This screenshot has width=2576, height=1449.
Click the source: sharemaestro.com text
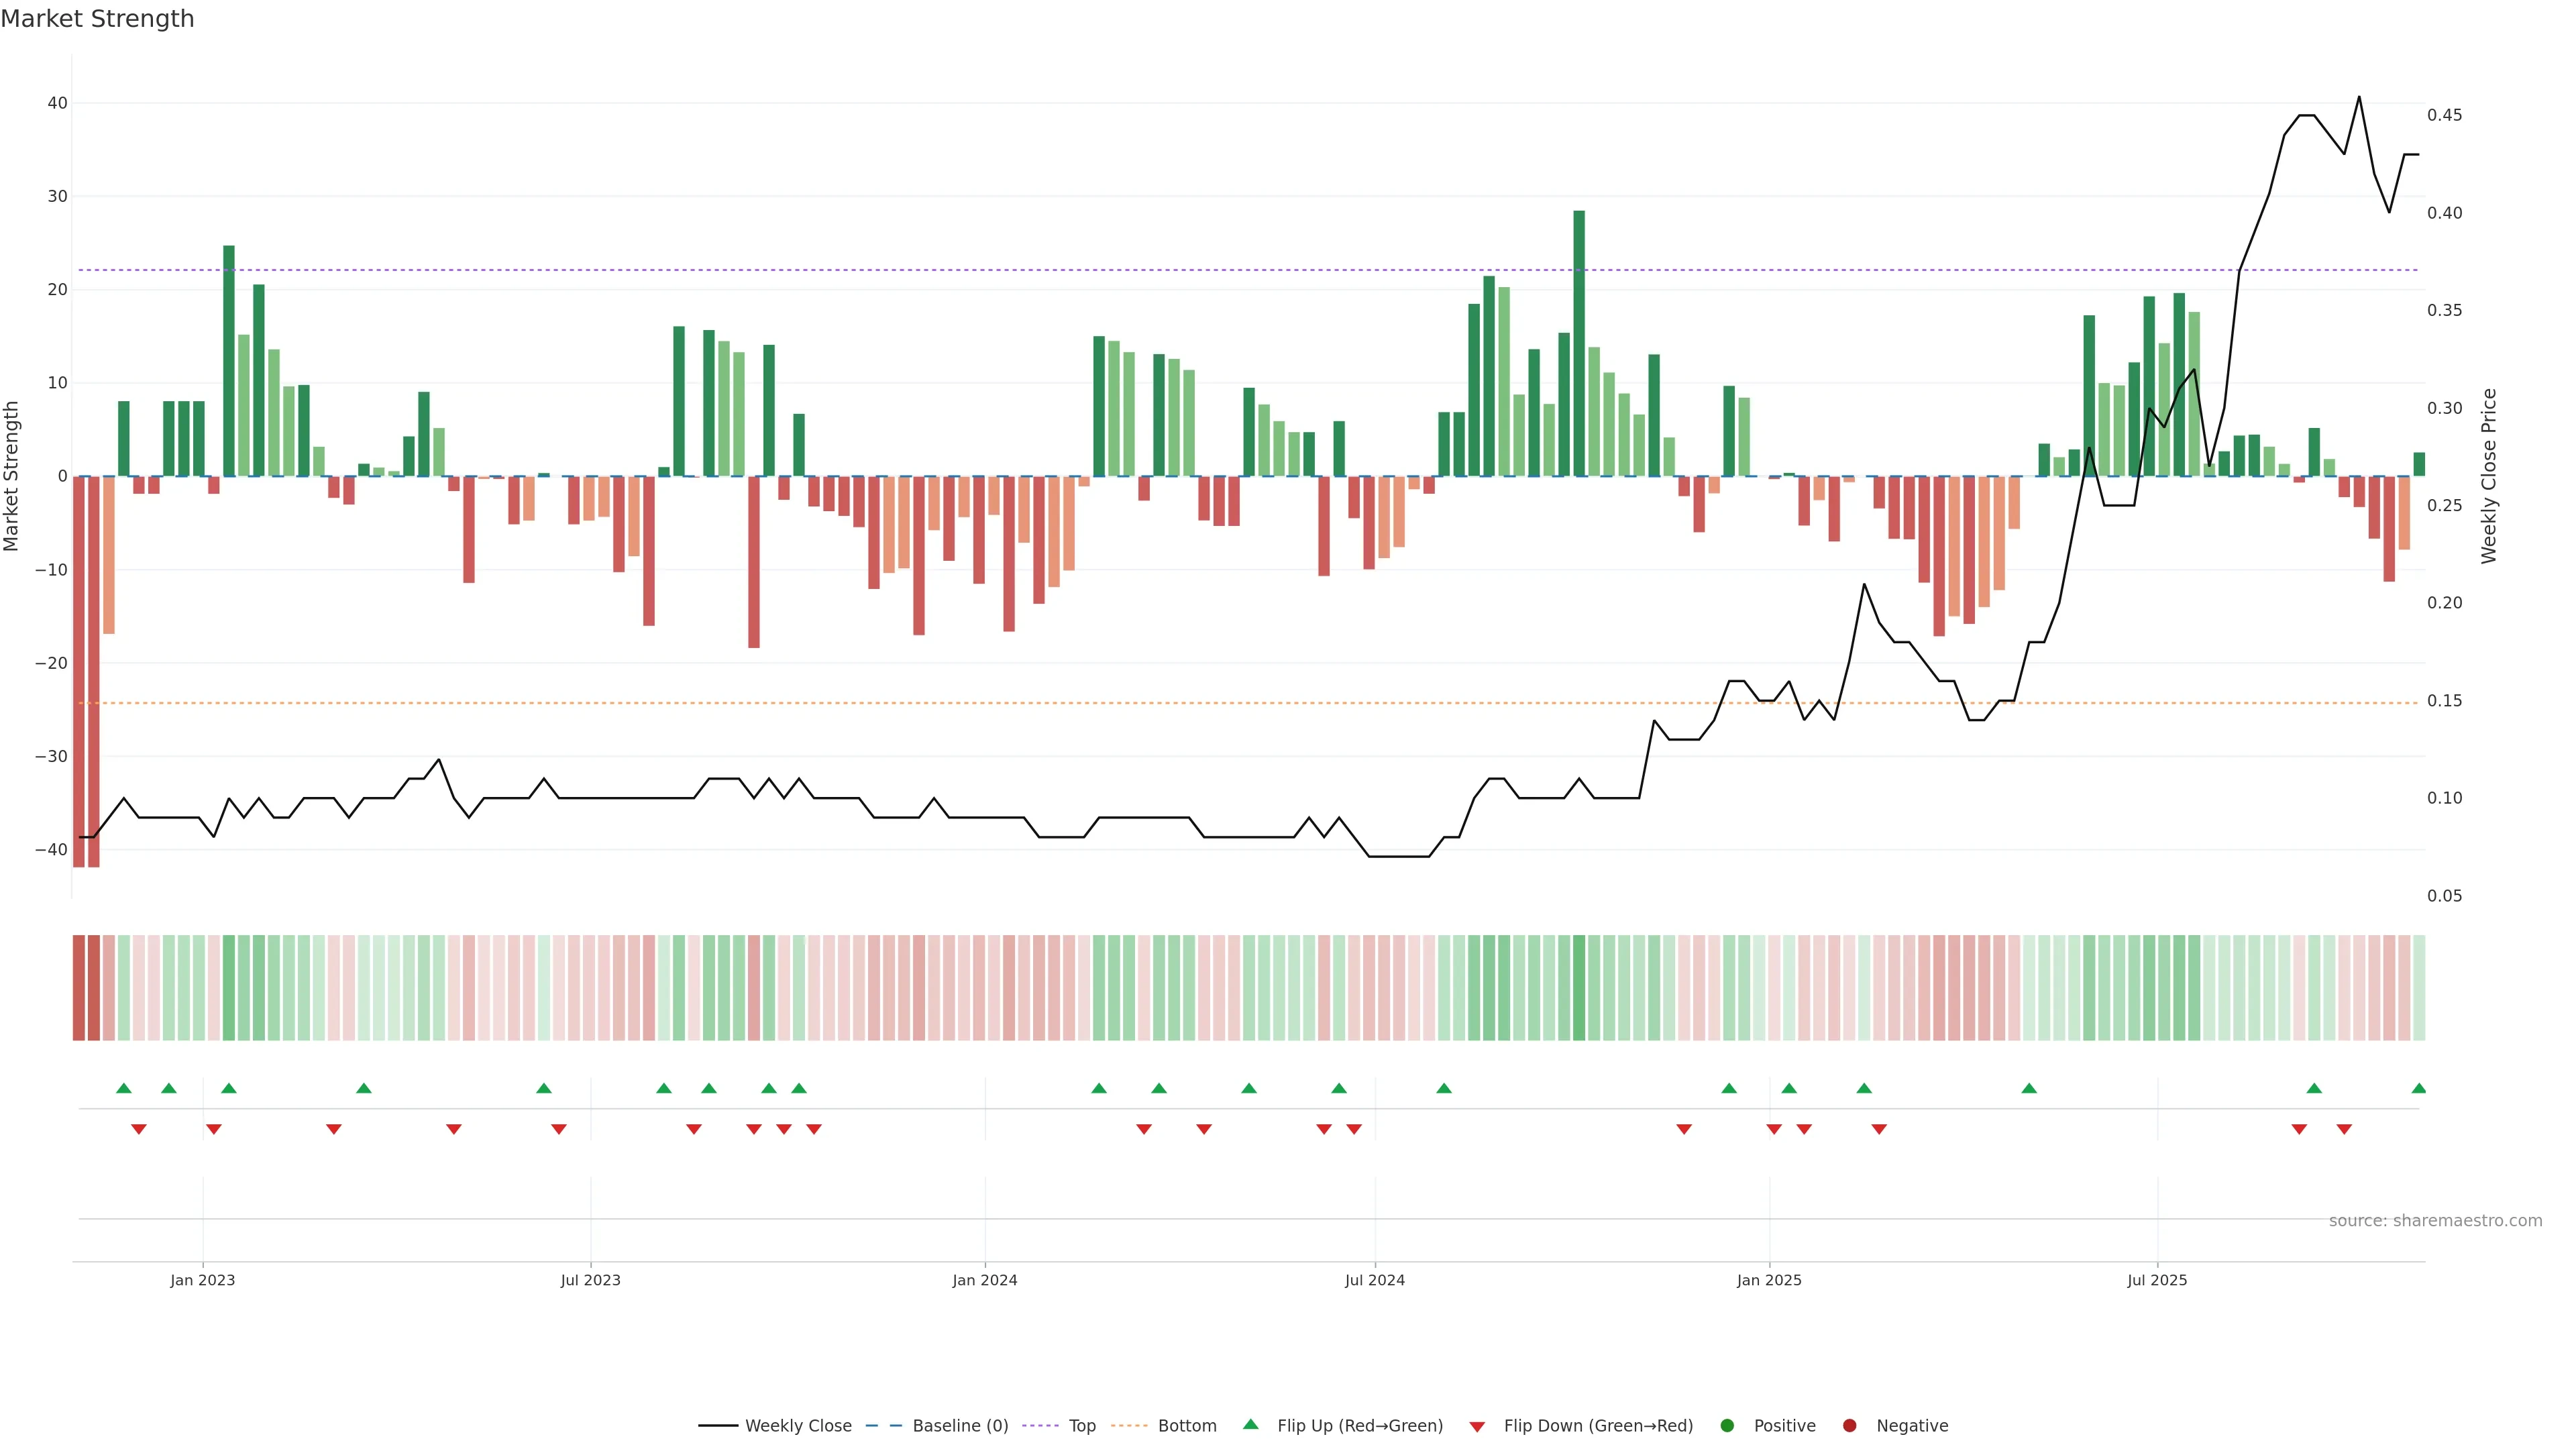(x=2435, y=1221)
